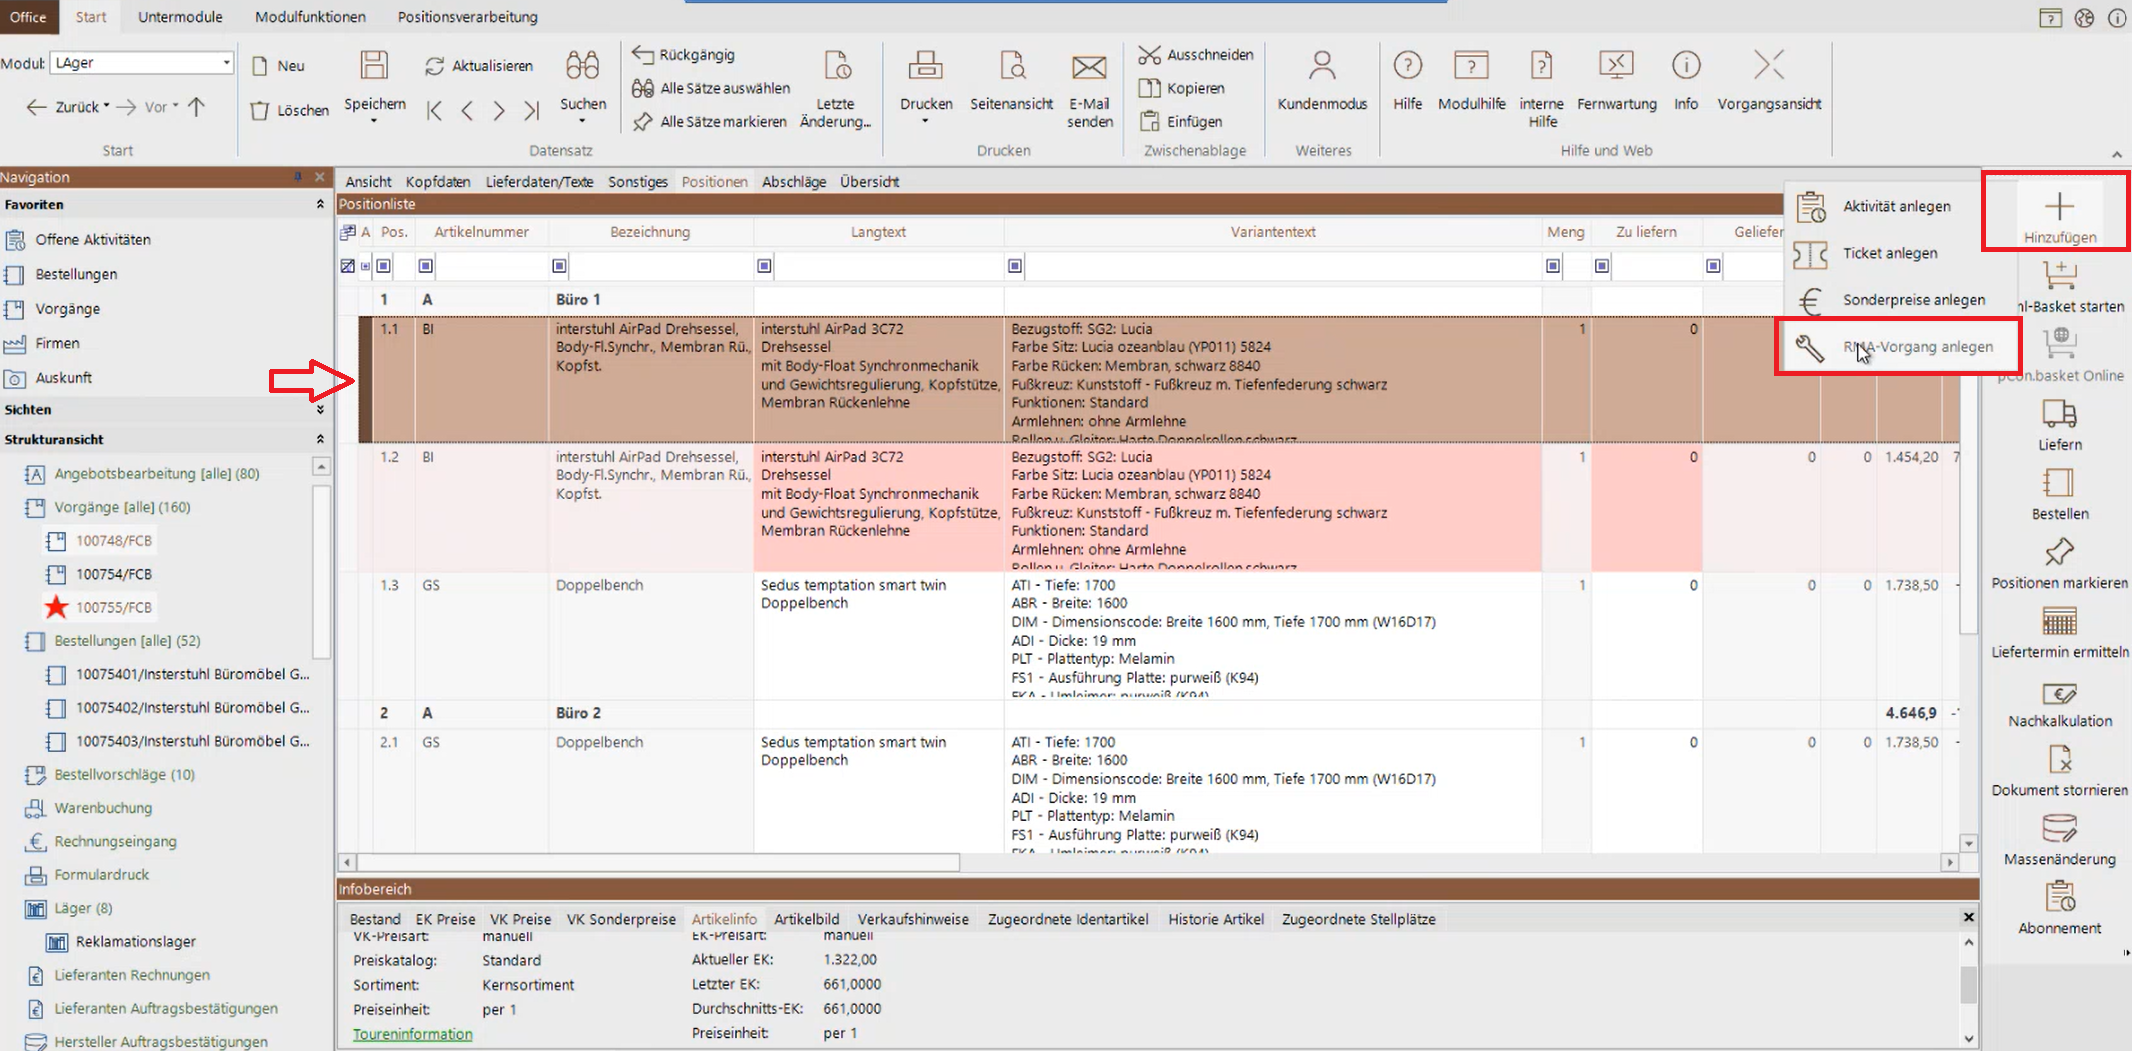Toggle filter checkbox under Artikelnummer column
Screen dimensions: 2132x1051
click(426, 266)
